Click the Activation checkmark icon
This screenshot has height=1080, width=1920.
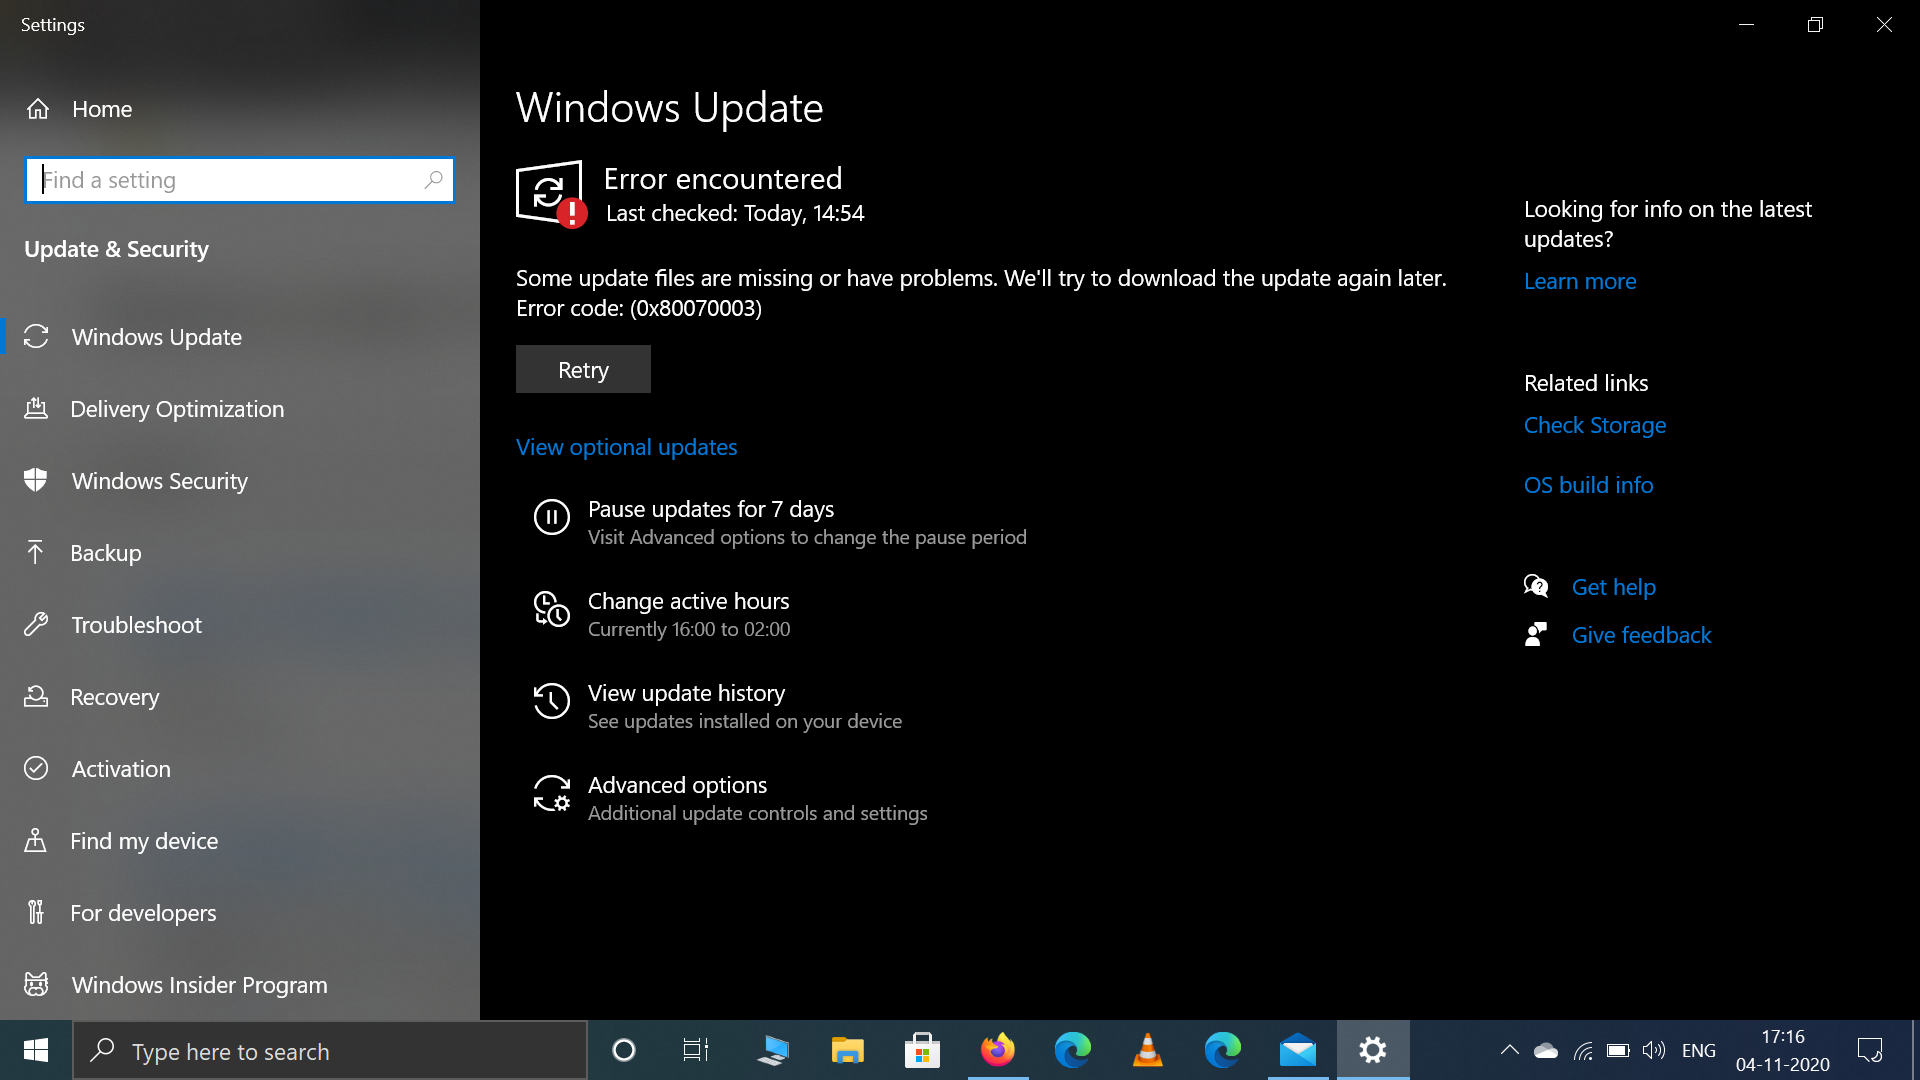[x=36, y=769]
